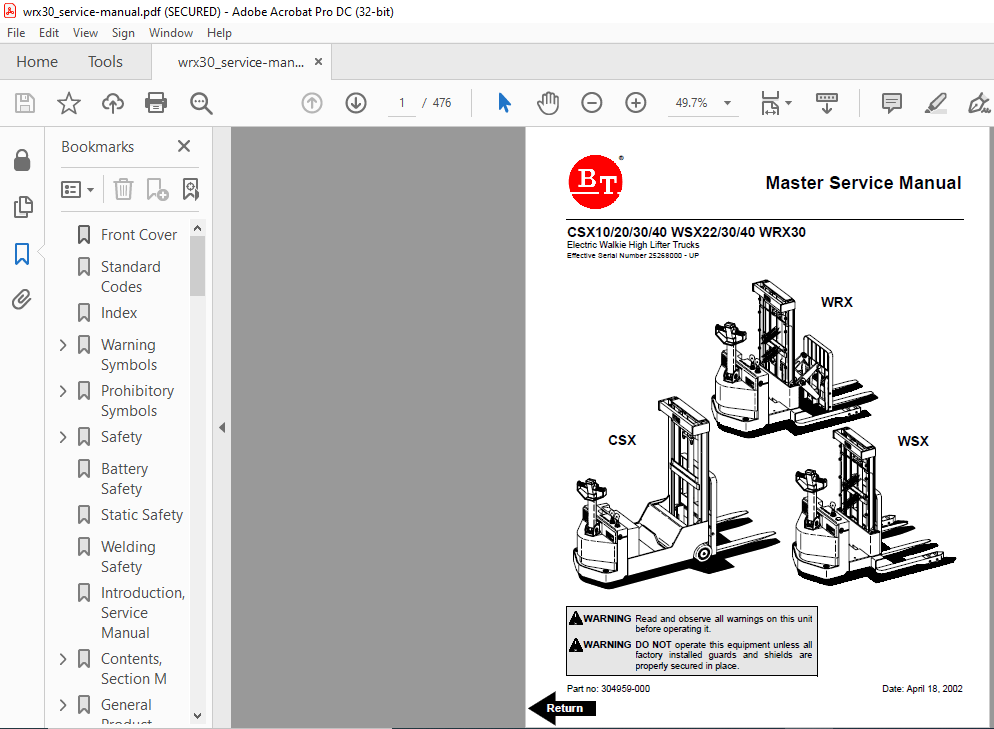Open the Index bookmark
This screenshot has width=994, height=729.
coord(119,313)
